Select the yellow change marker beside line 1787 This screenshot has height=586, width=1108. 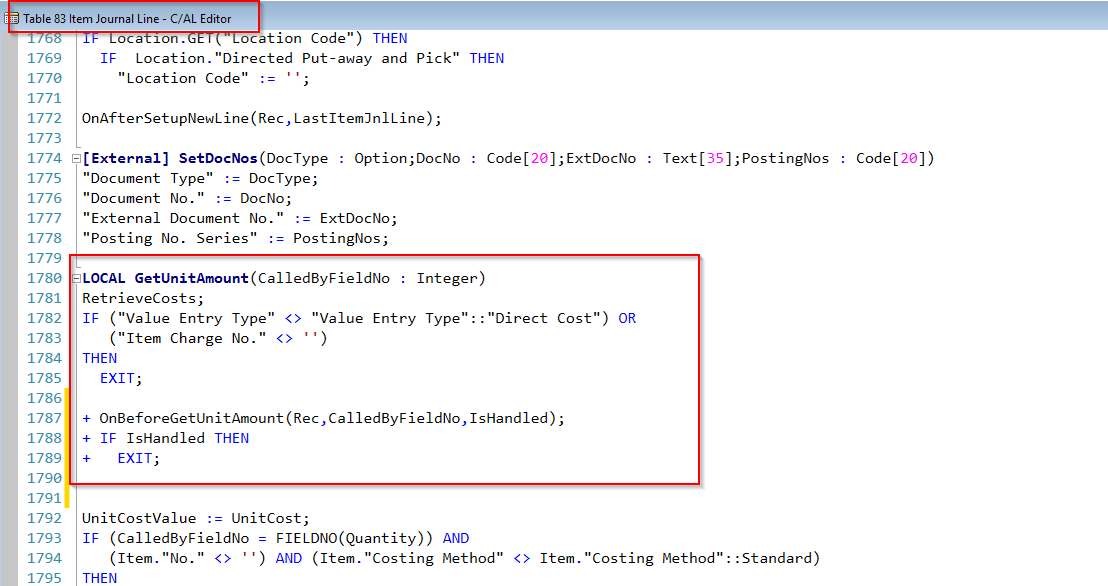point(66,418)
